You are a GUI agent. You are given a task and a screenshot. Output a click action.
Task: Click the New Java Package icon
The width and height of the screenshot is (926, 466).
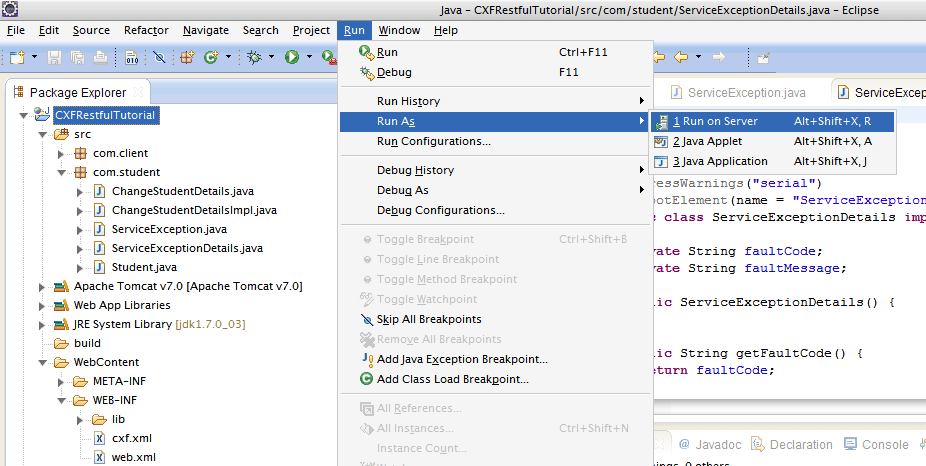[186, 58]
